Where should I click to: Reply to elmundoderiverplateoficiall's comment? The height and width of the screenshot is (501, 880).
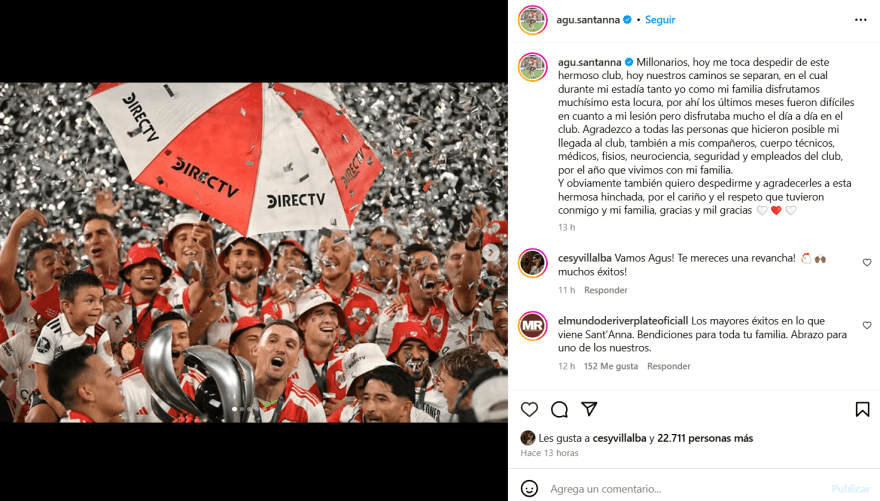coord(668,366)
